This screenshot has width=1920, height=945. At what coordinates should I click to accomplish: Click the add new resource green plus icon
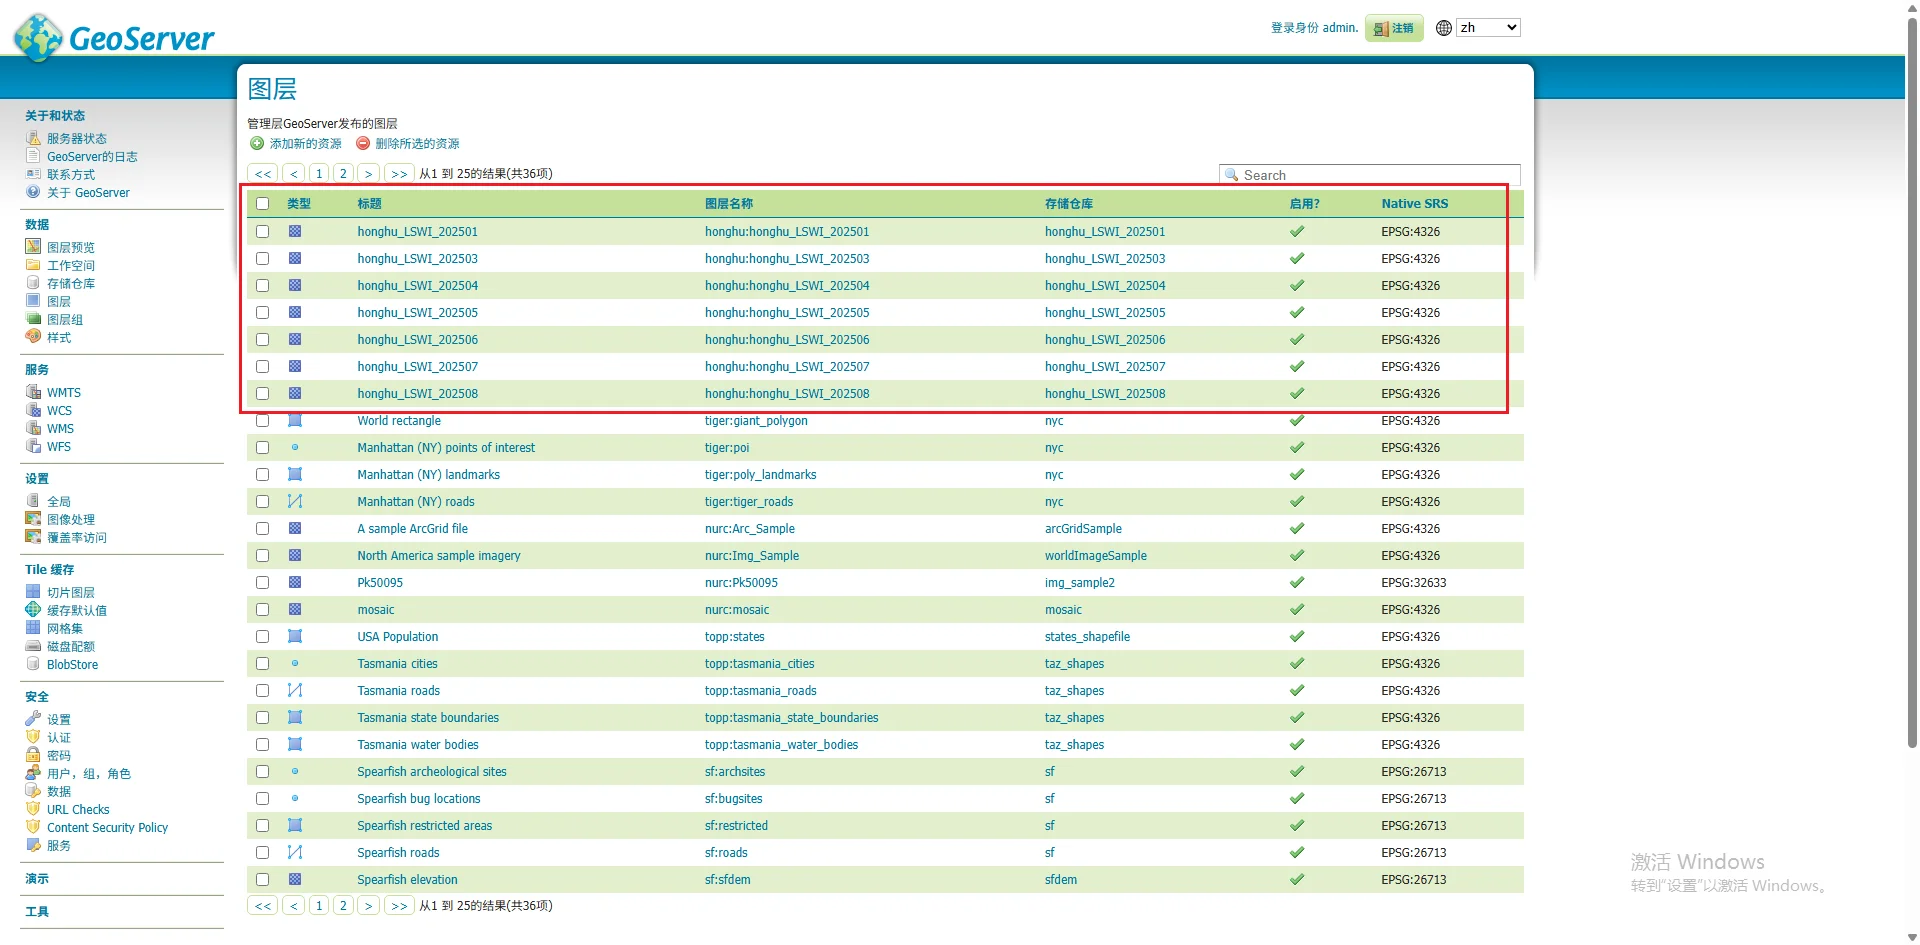[x=257, y=144]
